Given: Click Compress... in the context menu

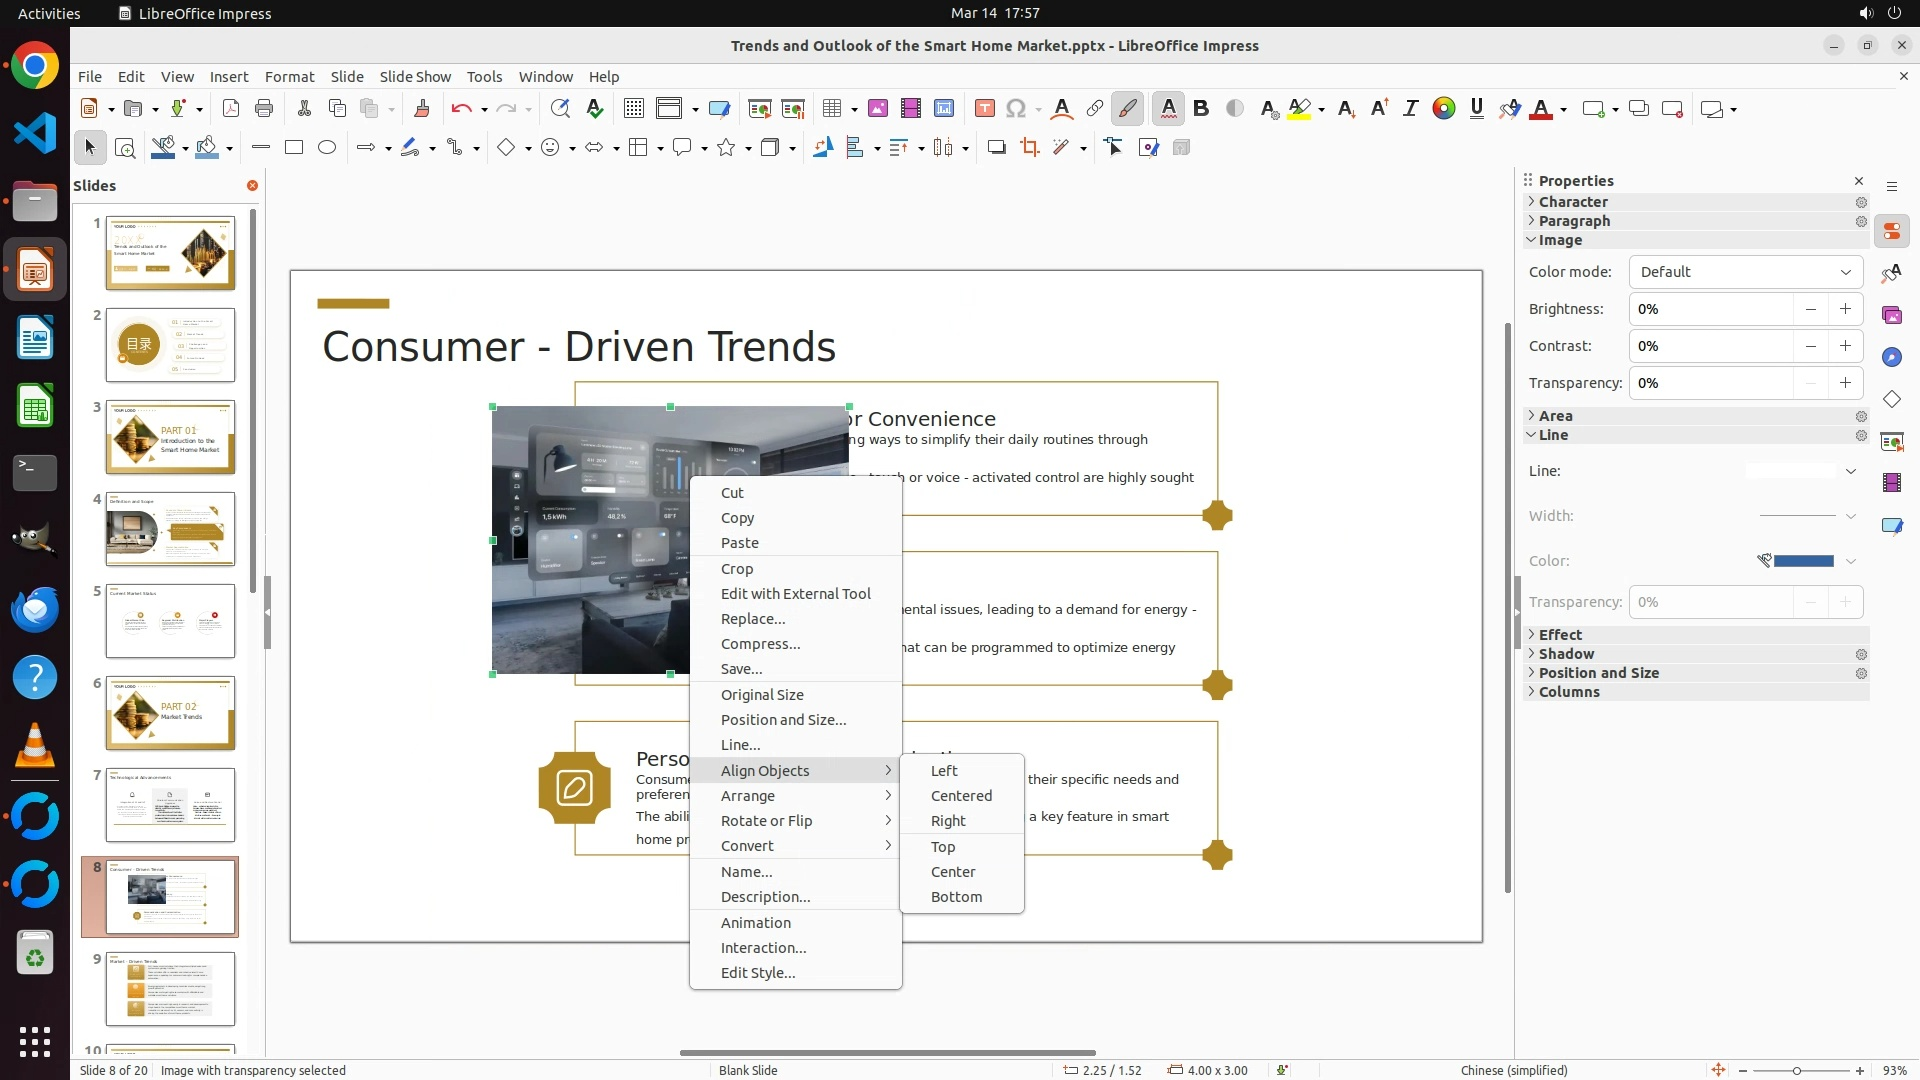Looking at the screenshot, I should pos(760,644).
